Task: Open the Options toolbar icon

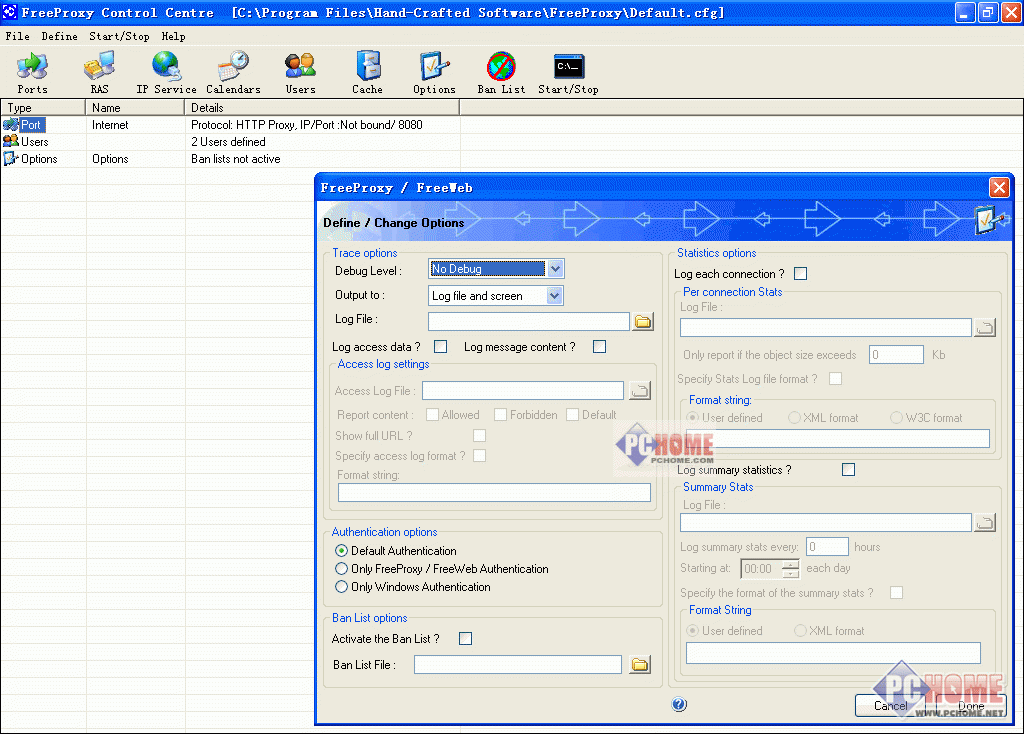Action: click(434, 72)
